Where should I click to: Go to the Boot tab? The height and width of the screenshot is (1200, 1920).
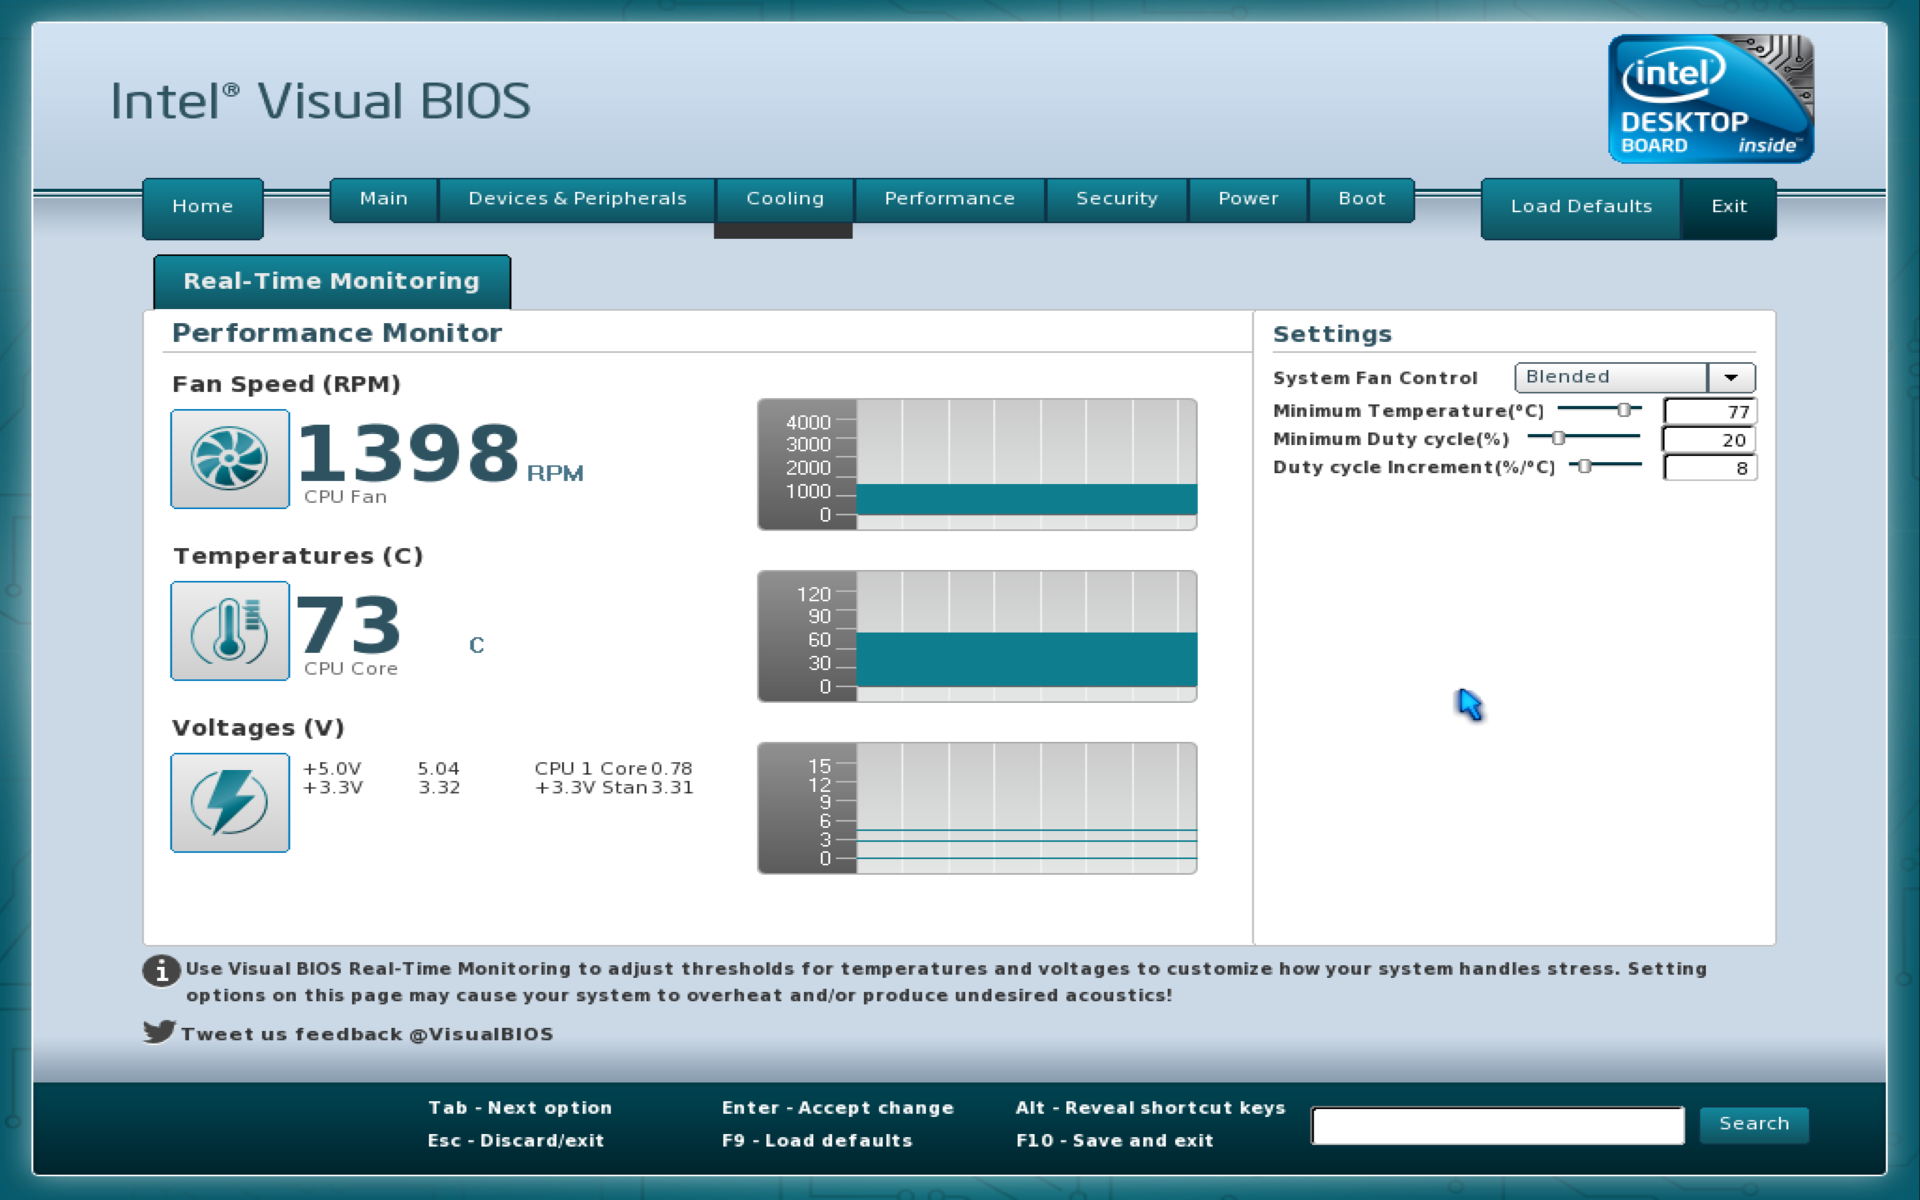click(1362, 199)
